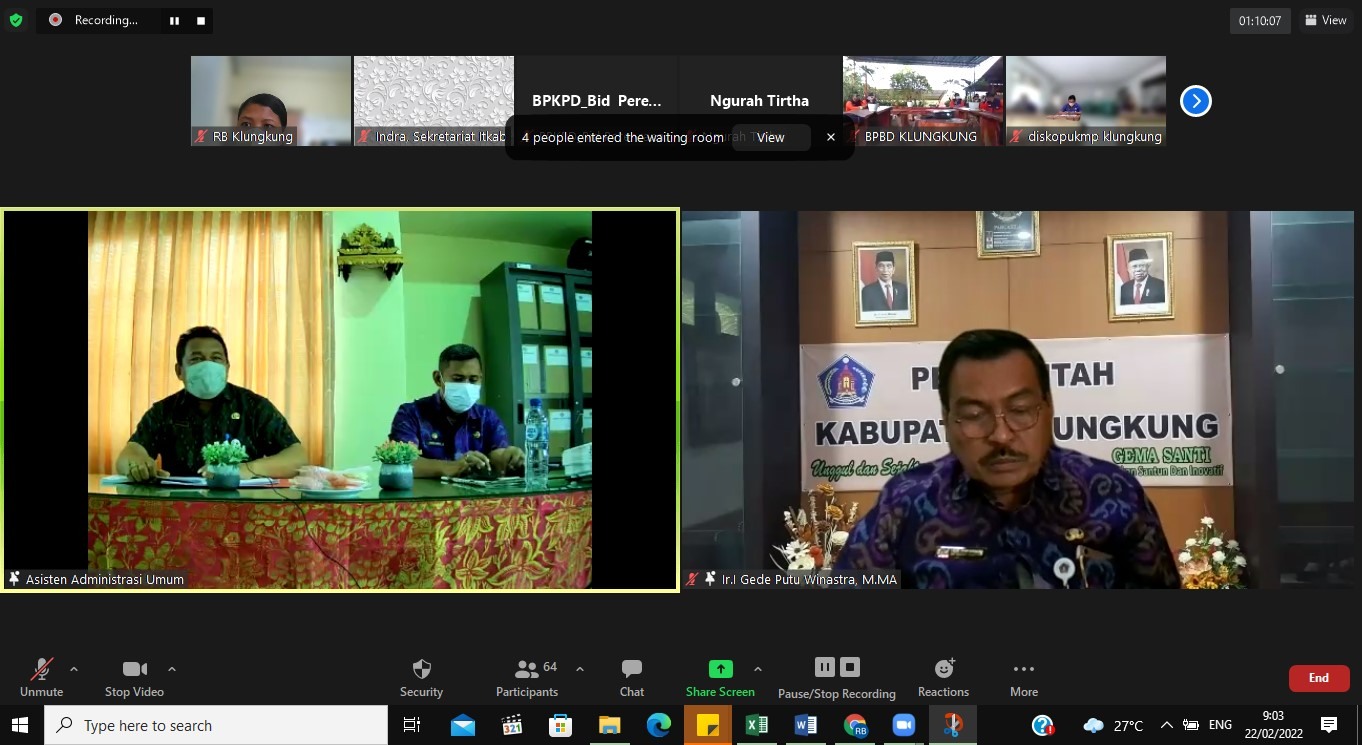Open the Security options
Image resolution: width=1362 pixels, height=745 pixels.
(x=421, y=678)
